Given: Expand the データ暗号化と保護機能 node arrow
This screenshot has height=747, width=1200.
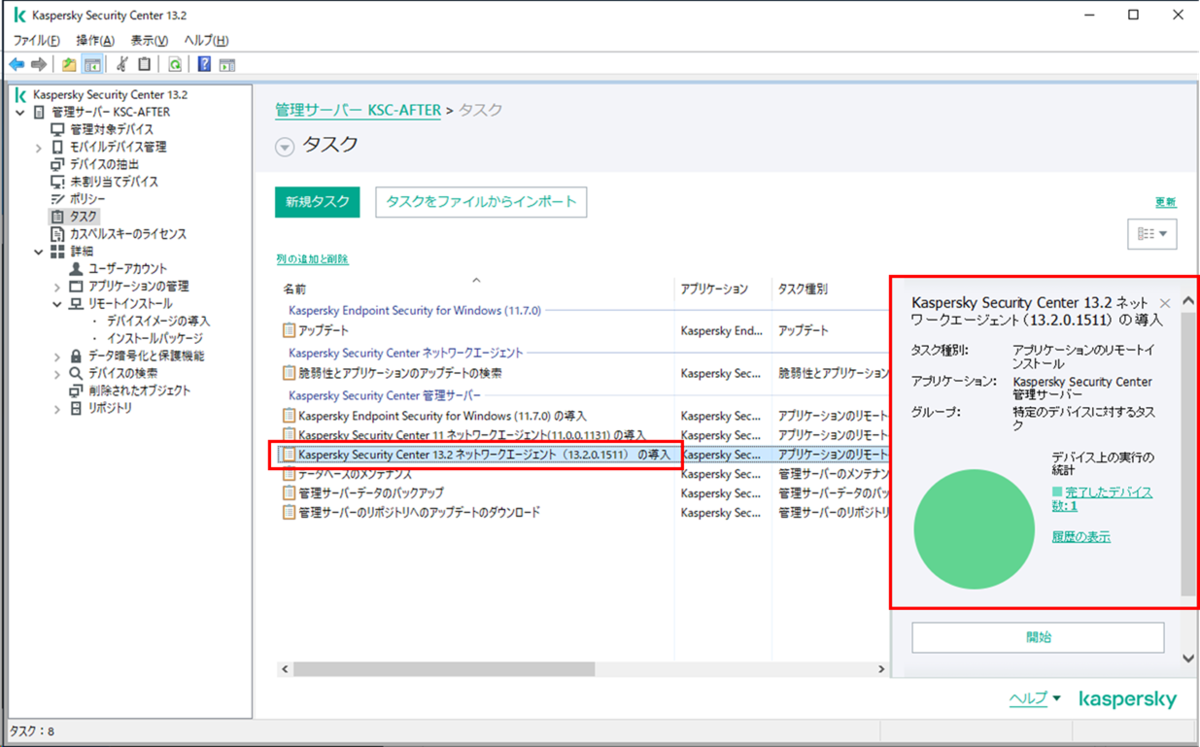Looking at the screenshot, I should [58, 356].
